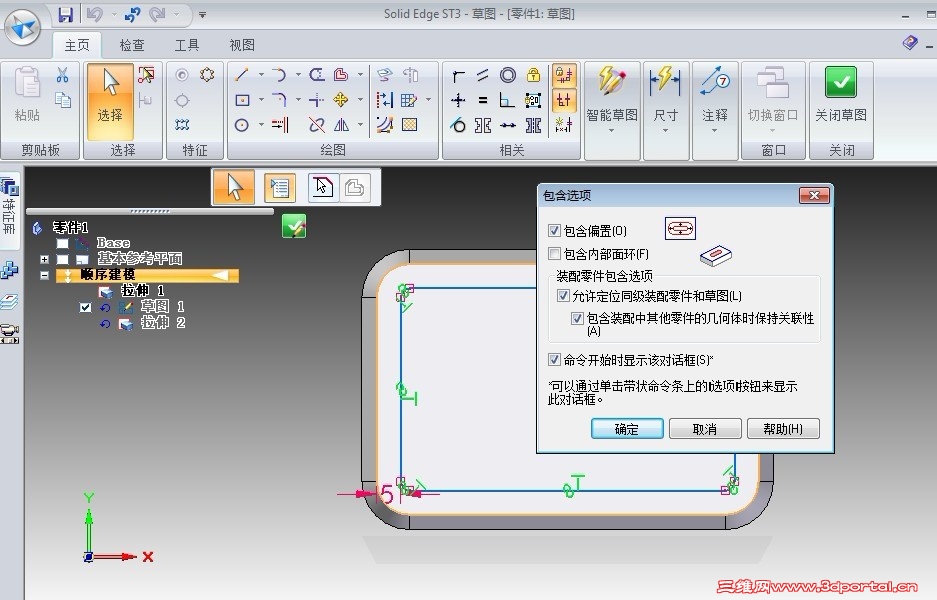Open the Rectangle tool dropdown arrow
The height and width of the screenshot is (600, 937).
[x=261, y=100]
